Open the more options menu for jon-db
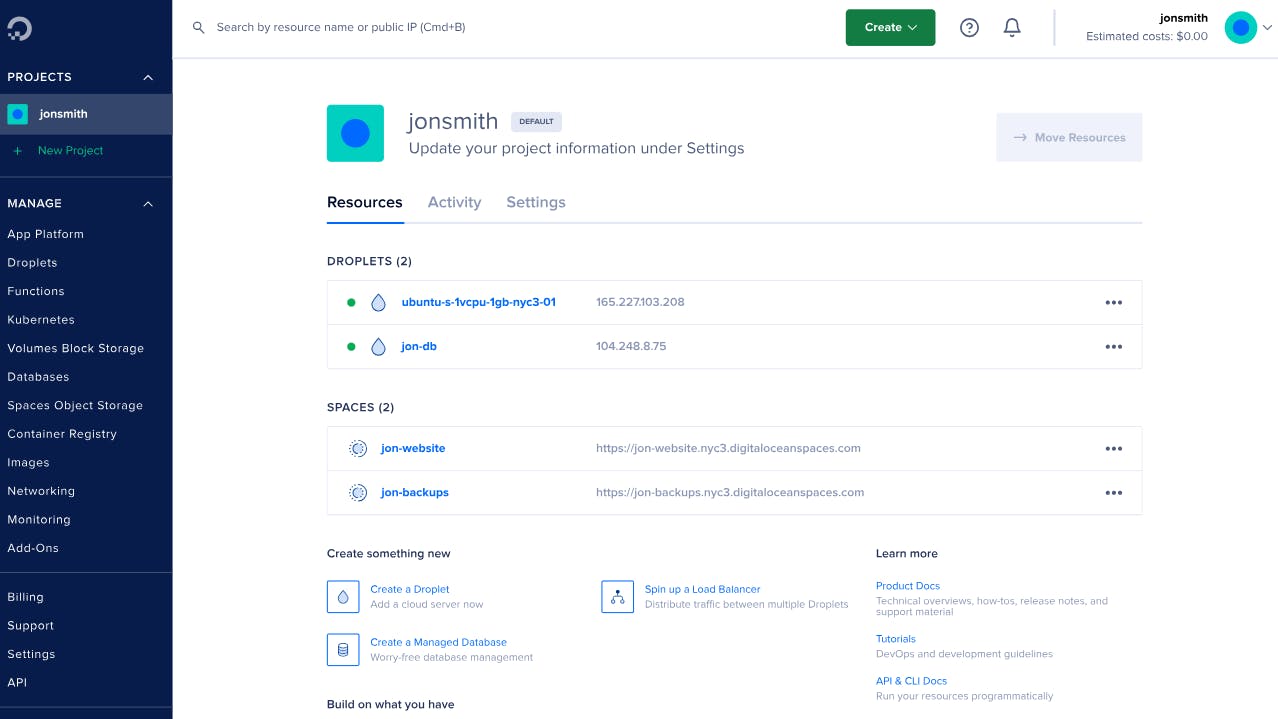1278x719 pixels. [1113, 347]
